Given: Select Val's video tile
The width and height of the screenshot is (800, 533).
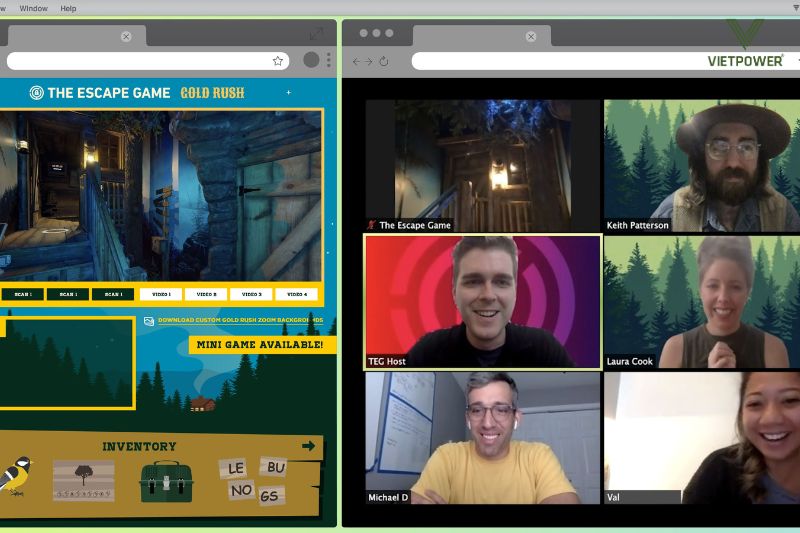Looking at the screenshot, I should pos(702,438).
